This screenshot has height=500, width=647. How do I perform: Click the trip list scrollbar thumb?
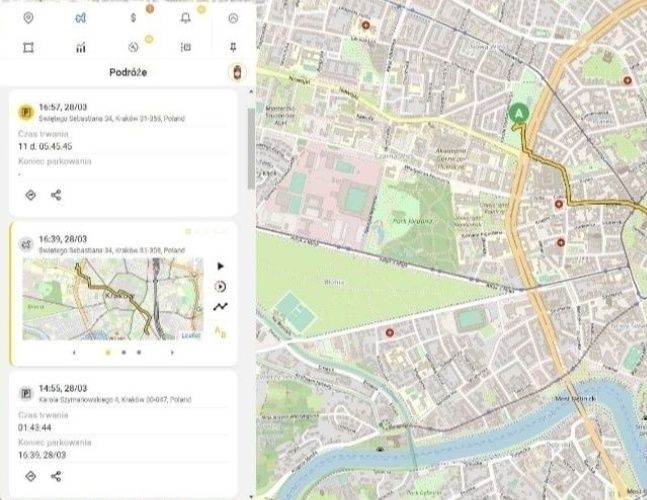click(251, 149)
